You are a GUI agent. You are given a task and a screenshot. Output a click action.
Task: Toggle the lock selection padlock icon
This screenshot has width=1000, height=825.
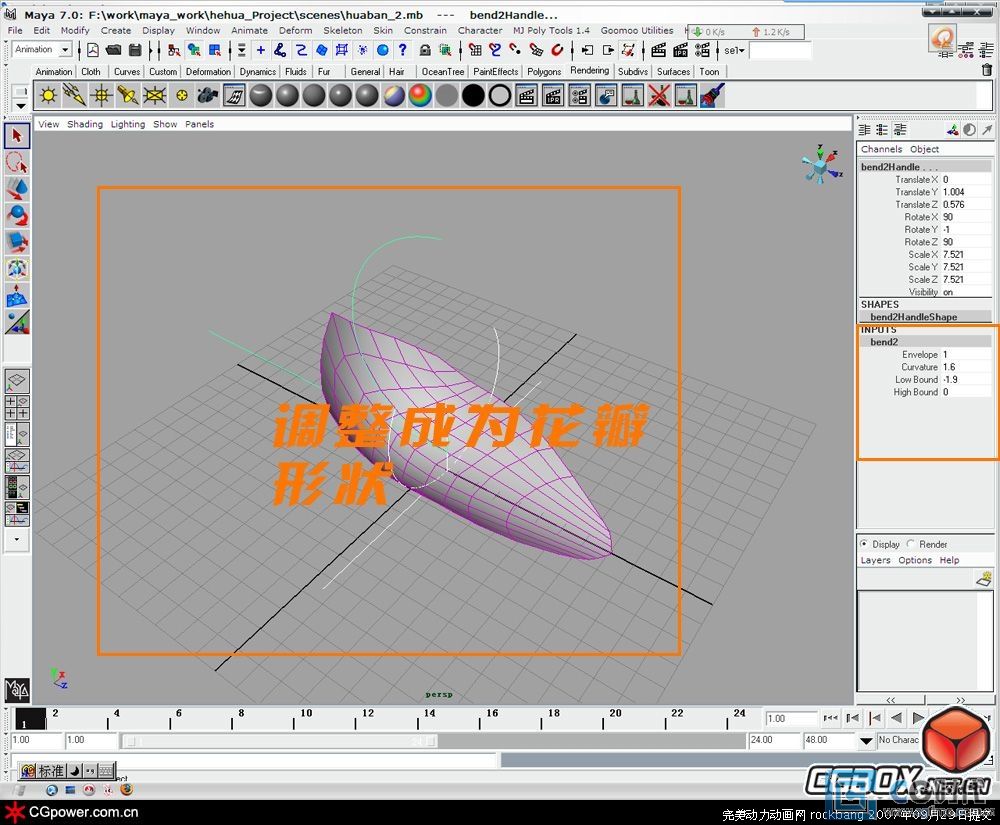[425, 50]
